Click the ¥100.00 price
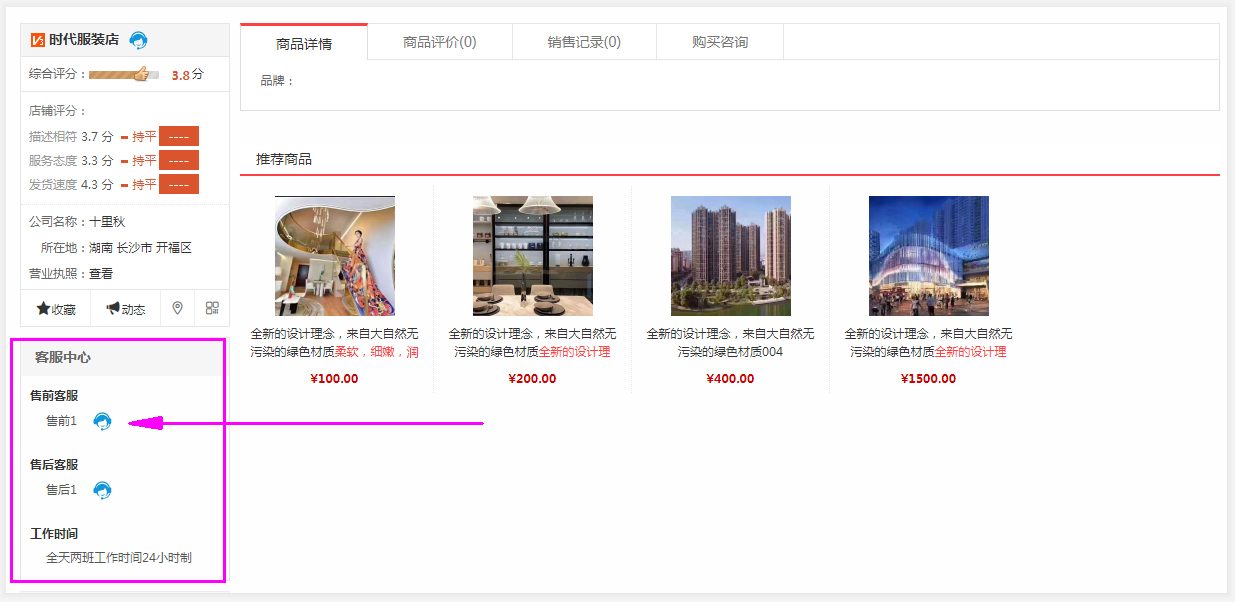 (x=335, y=379)
